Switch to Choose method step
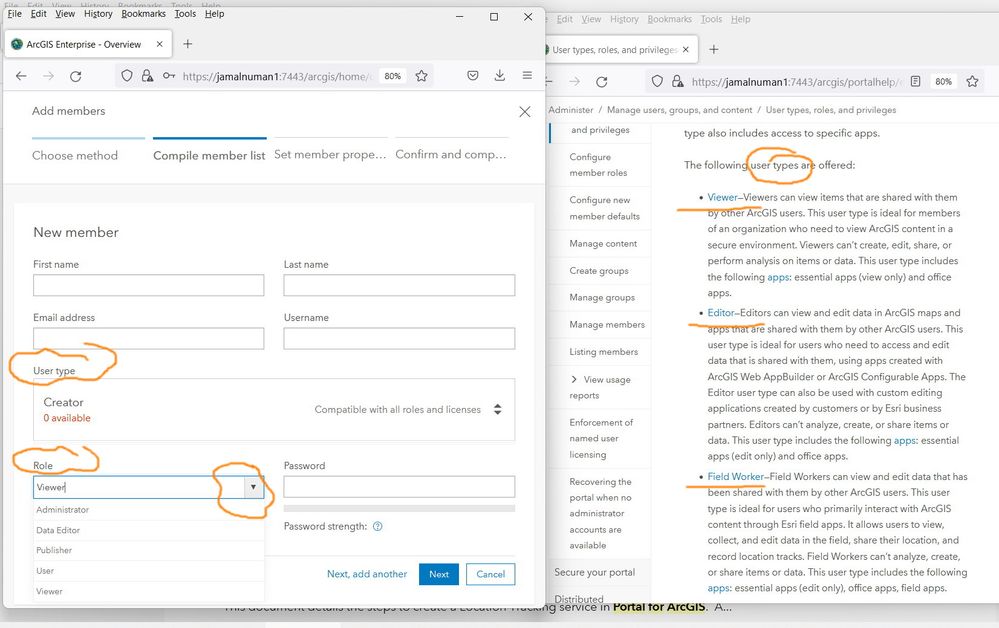 (75, 155)
